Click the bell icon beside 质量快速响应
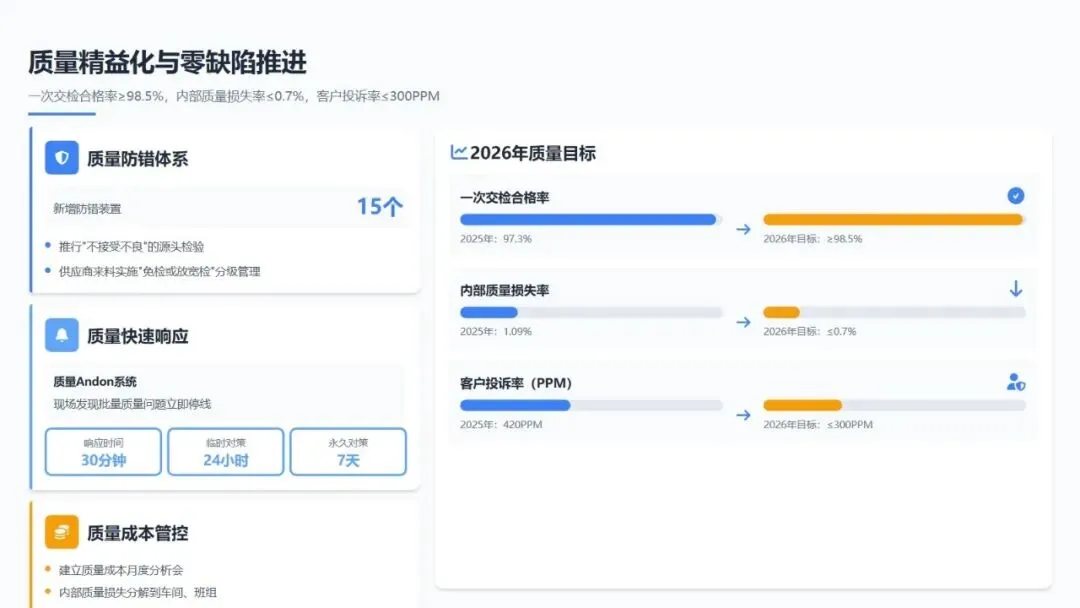 [x=62, y=336]
